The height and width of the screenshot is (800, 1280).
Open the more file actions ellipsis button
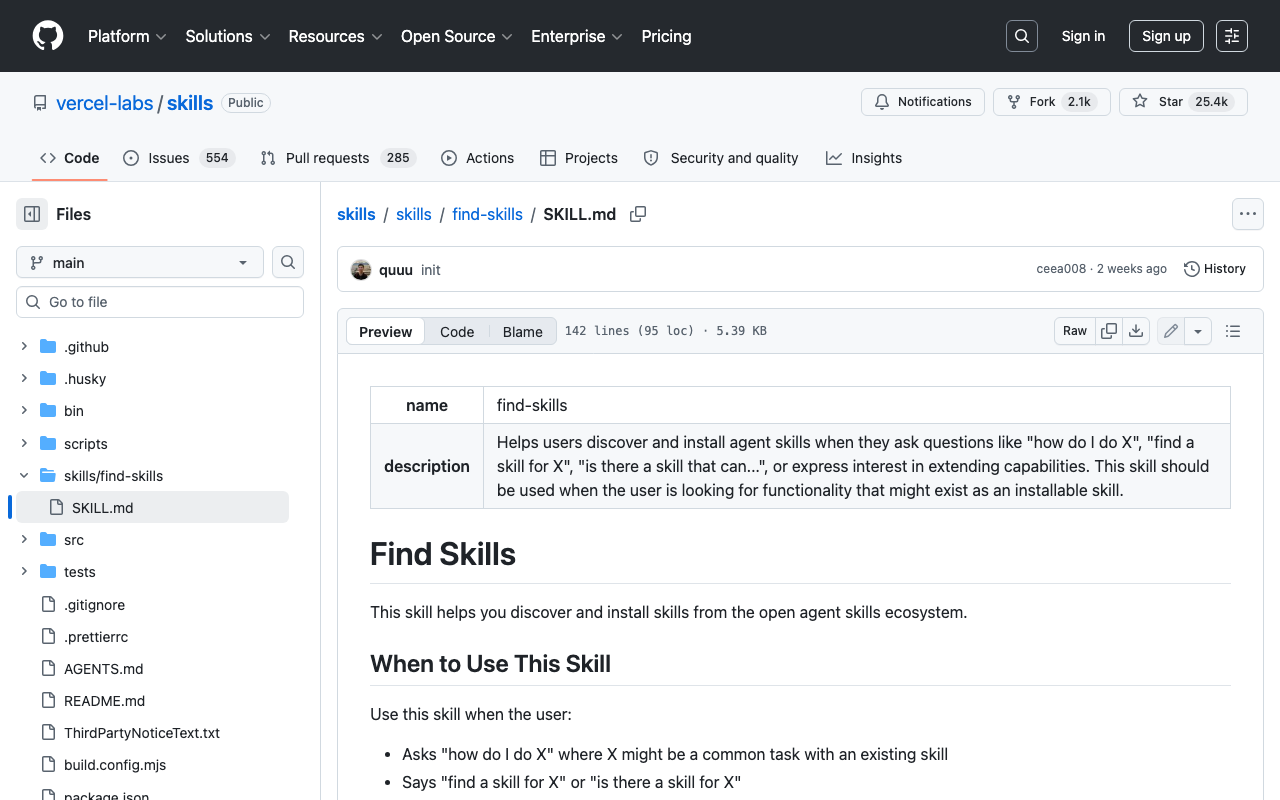pyautogui.click(x=1247, y=214)
